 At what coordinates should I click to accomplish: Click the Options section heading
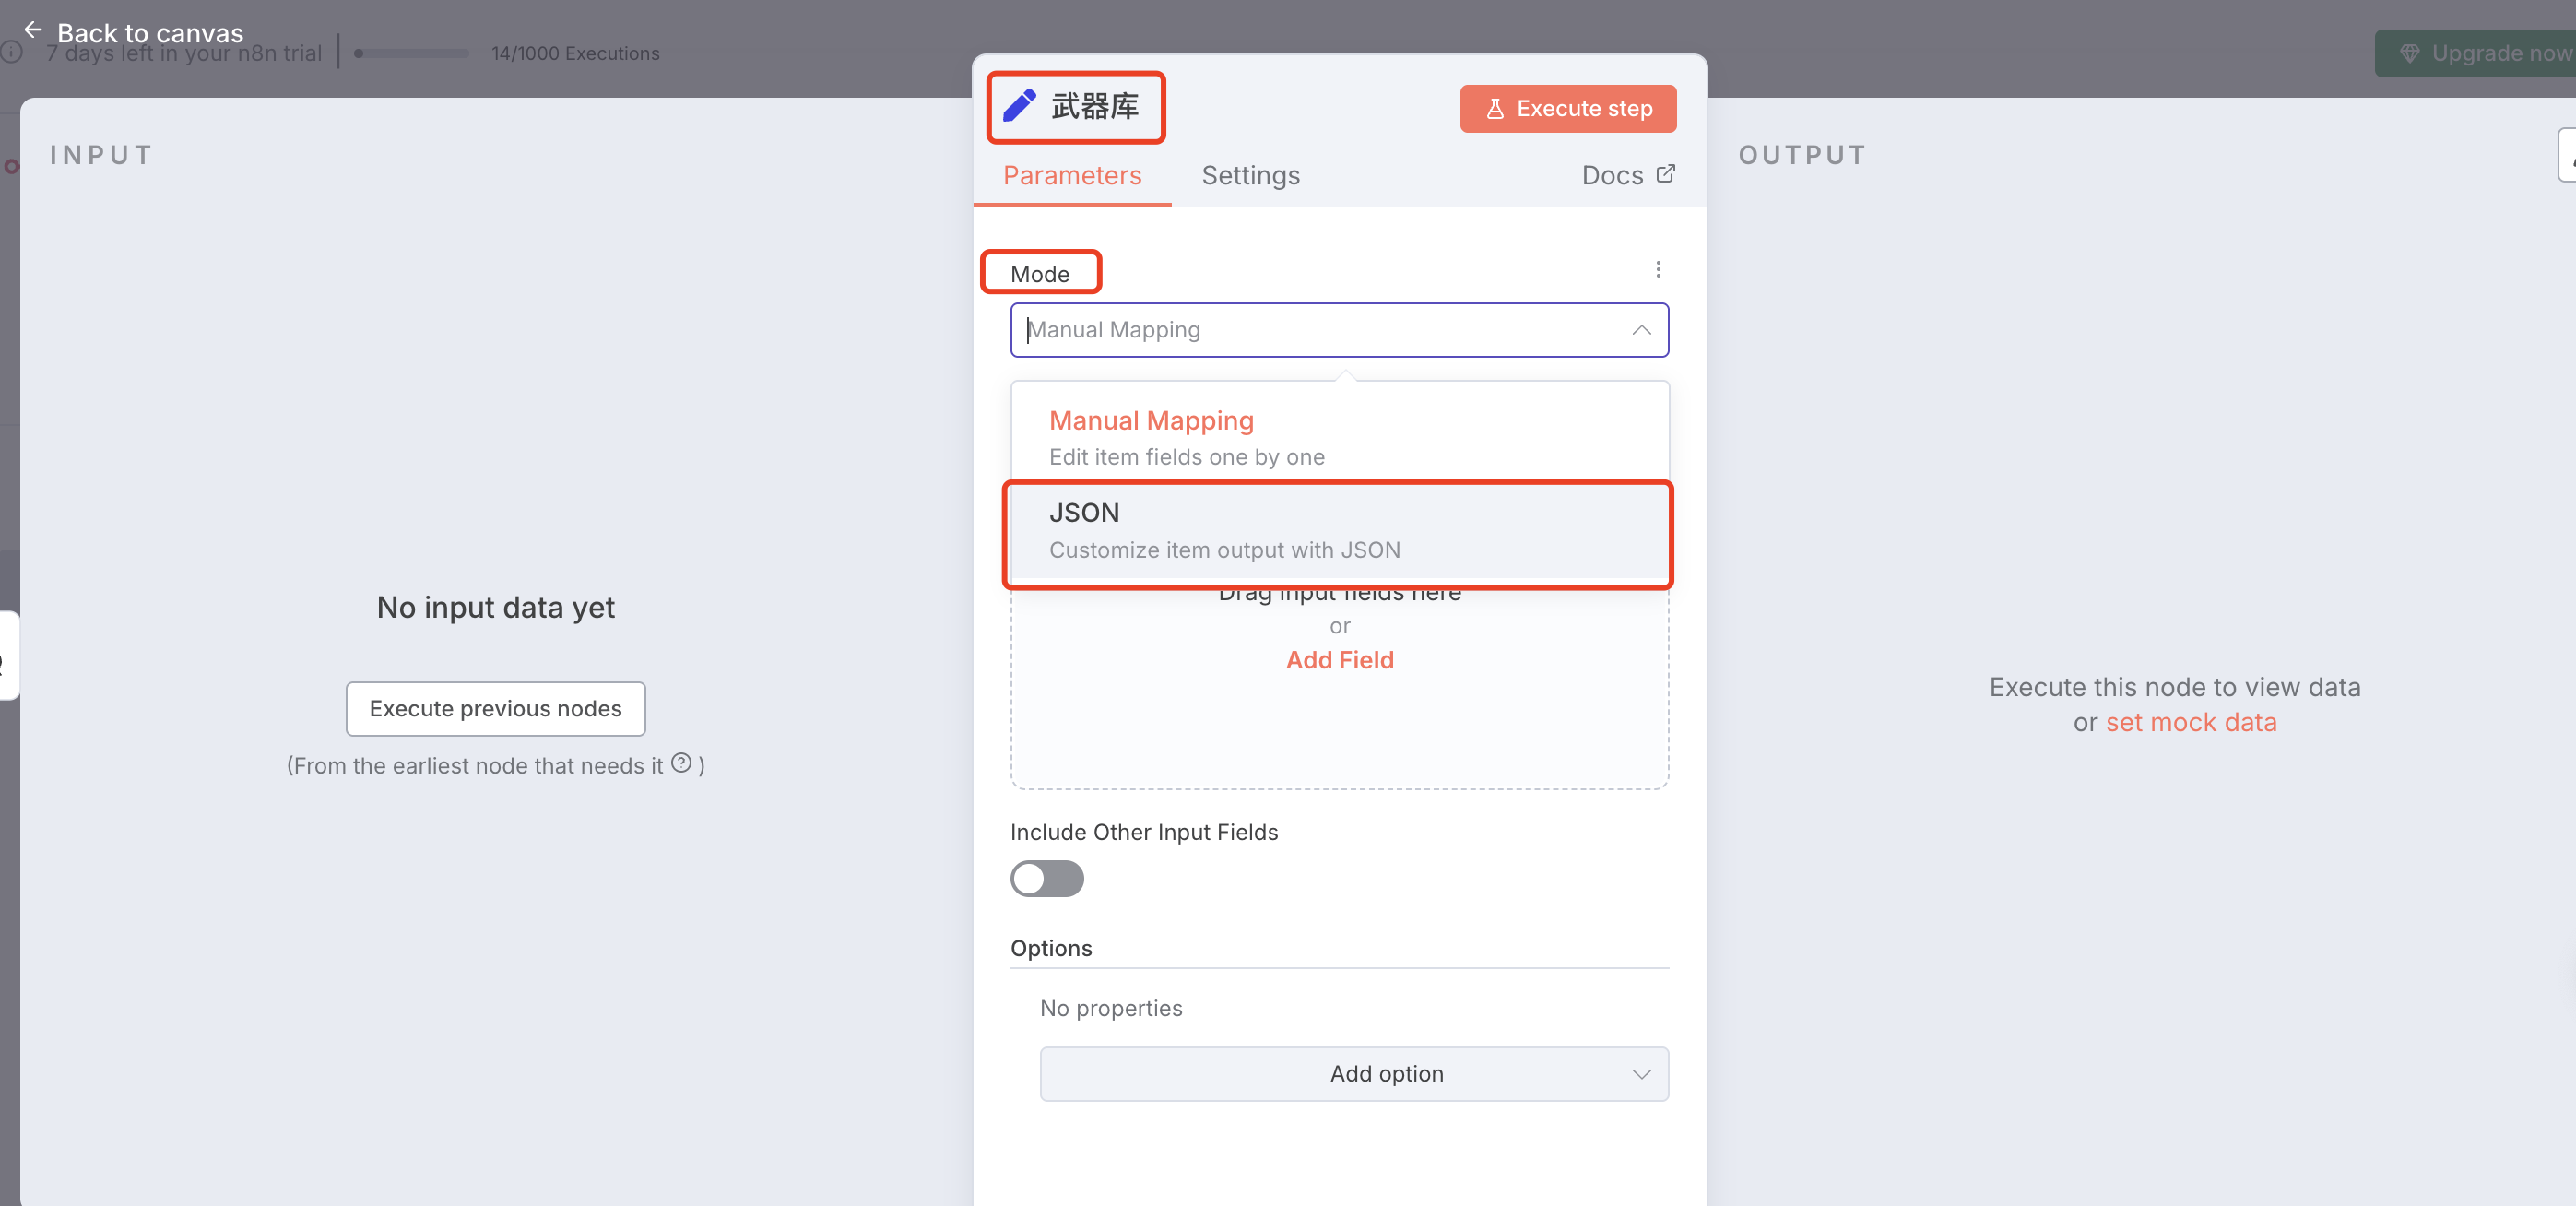click(1051, 948)
